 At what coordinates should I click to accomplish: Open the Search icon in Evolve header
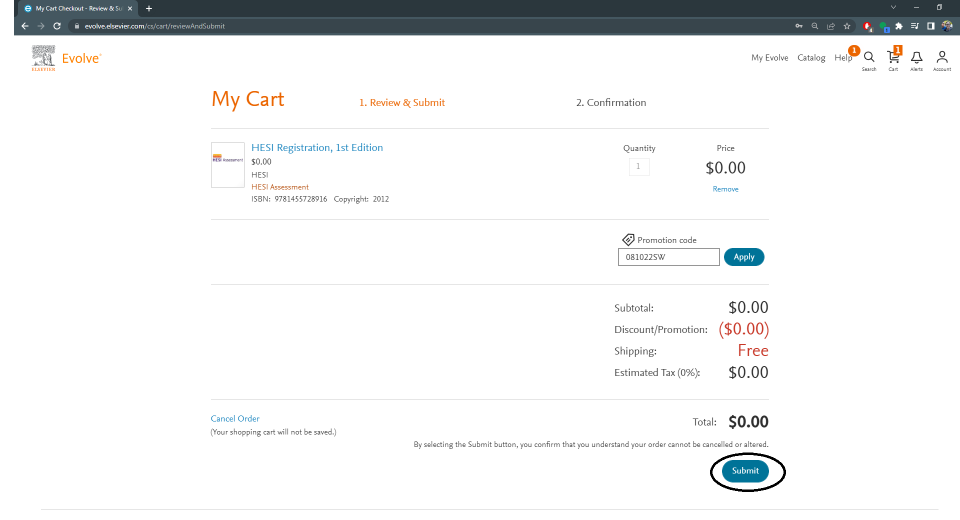coord(869,58)
